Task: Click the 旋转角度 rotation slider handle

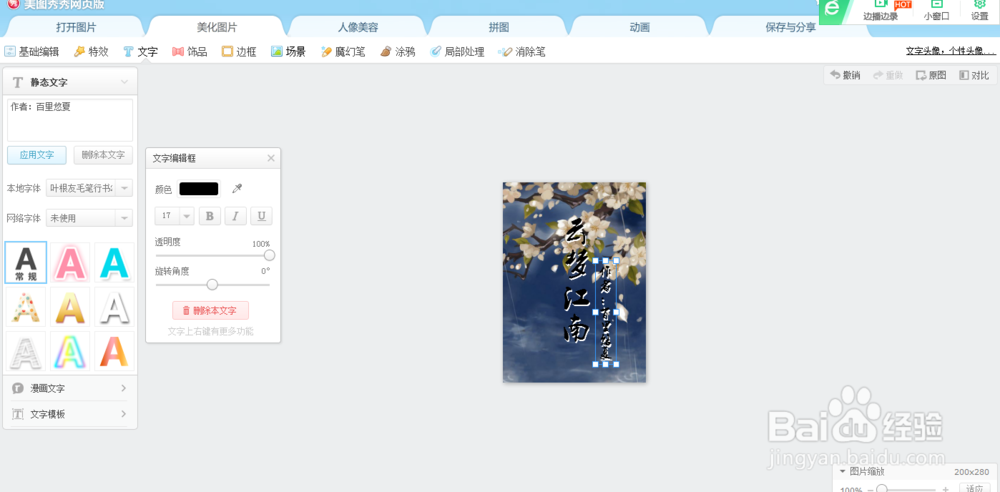Action: pos(212,285)
